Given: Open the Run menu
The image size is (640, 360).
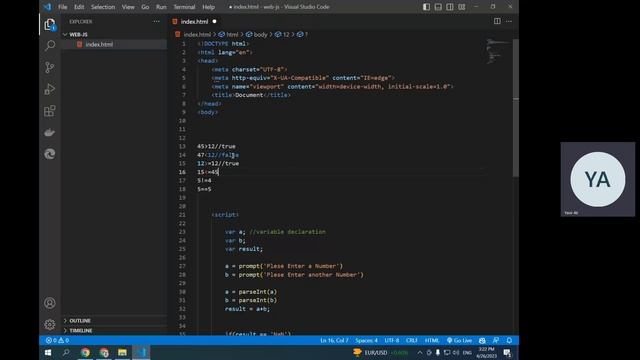Looking at the screenshot, I should (161, 7).
